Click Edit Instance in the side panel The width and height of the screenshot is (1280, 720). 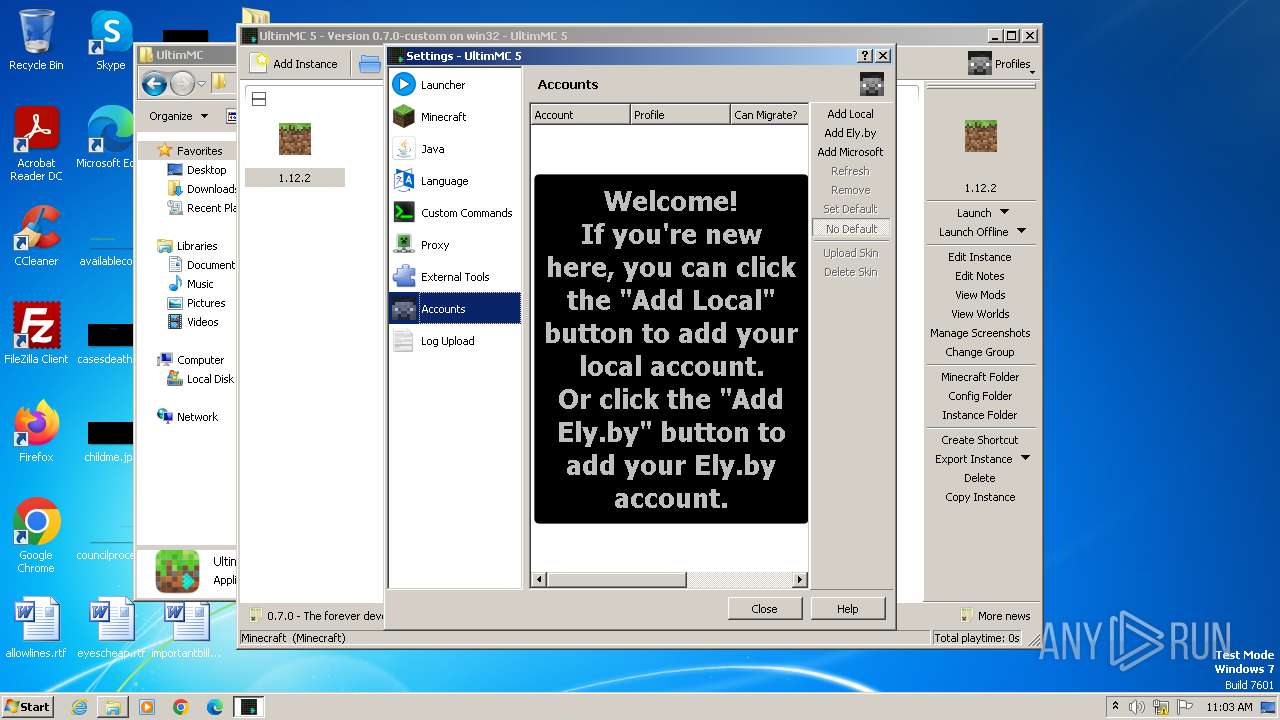(x=980, y=257)
